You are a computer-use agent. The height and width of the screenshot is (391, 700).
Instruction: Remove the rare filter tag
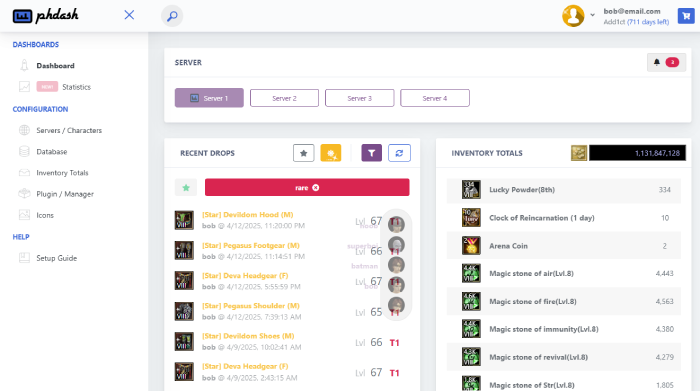[x=316, y=187]
